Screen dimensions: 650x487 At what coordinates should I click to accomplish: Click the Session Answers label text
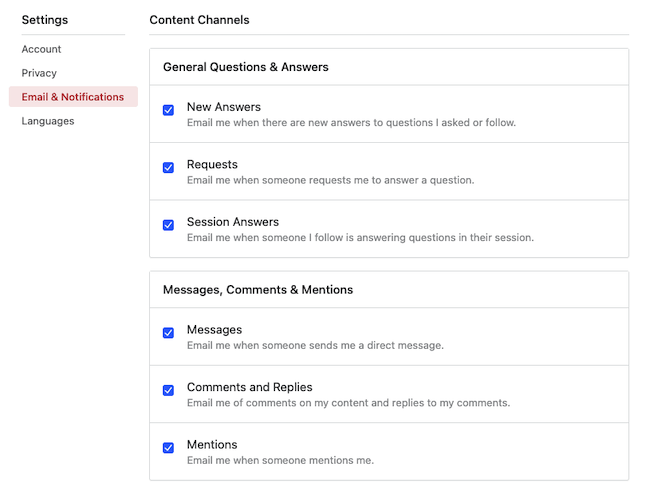coord(233,222)
